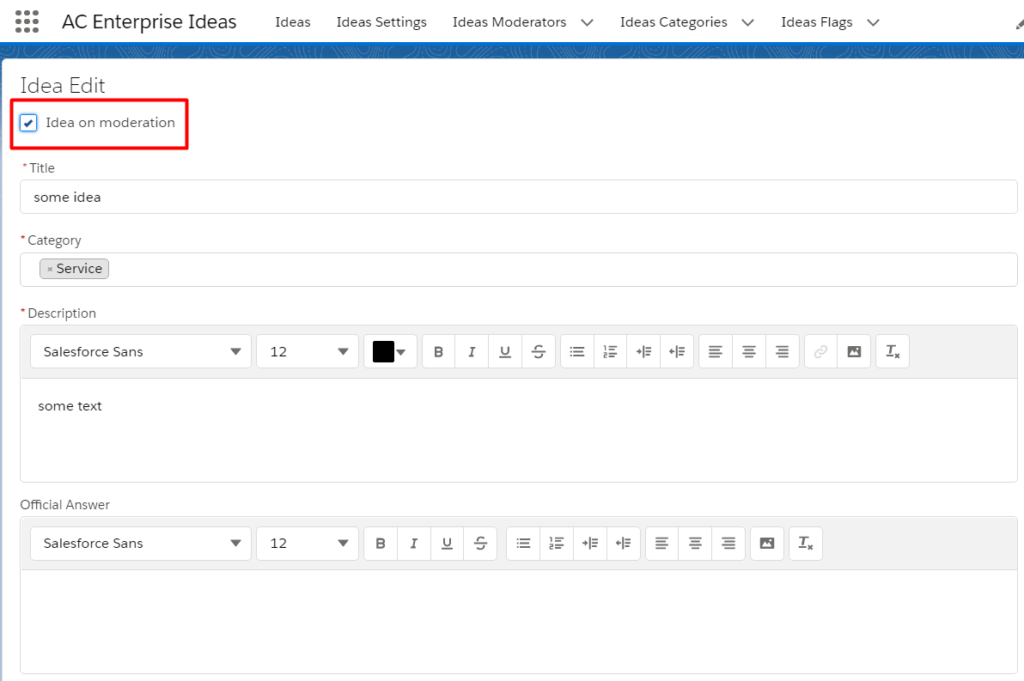The width and height of the screenshot is (1024, 681).
Task: Increase indent in Description toolbar
Action: point(643,351)
